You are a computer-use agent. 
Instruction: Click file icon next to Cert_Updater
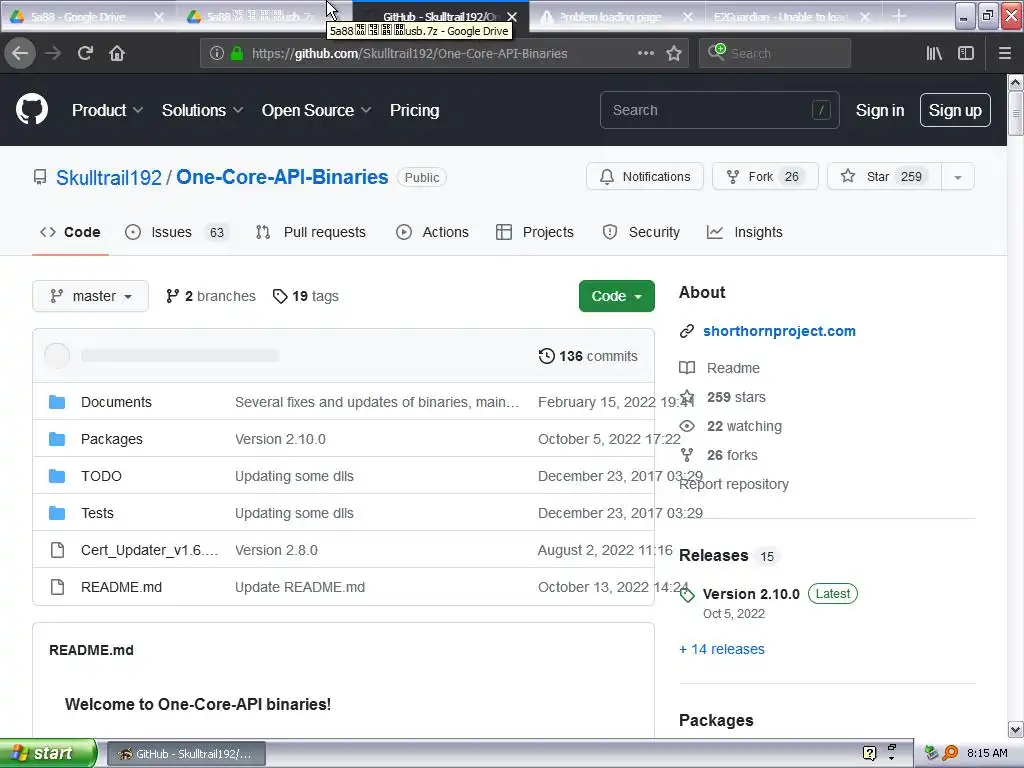57,550
